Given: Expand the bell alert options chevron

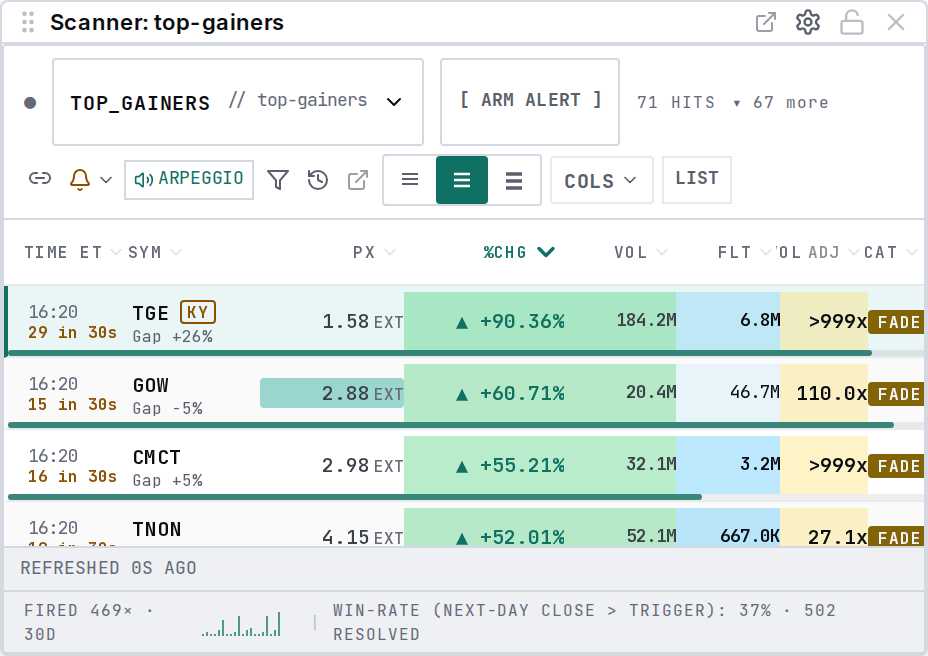Looking at the screenshot, I should tap(106, 179).
